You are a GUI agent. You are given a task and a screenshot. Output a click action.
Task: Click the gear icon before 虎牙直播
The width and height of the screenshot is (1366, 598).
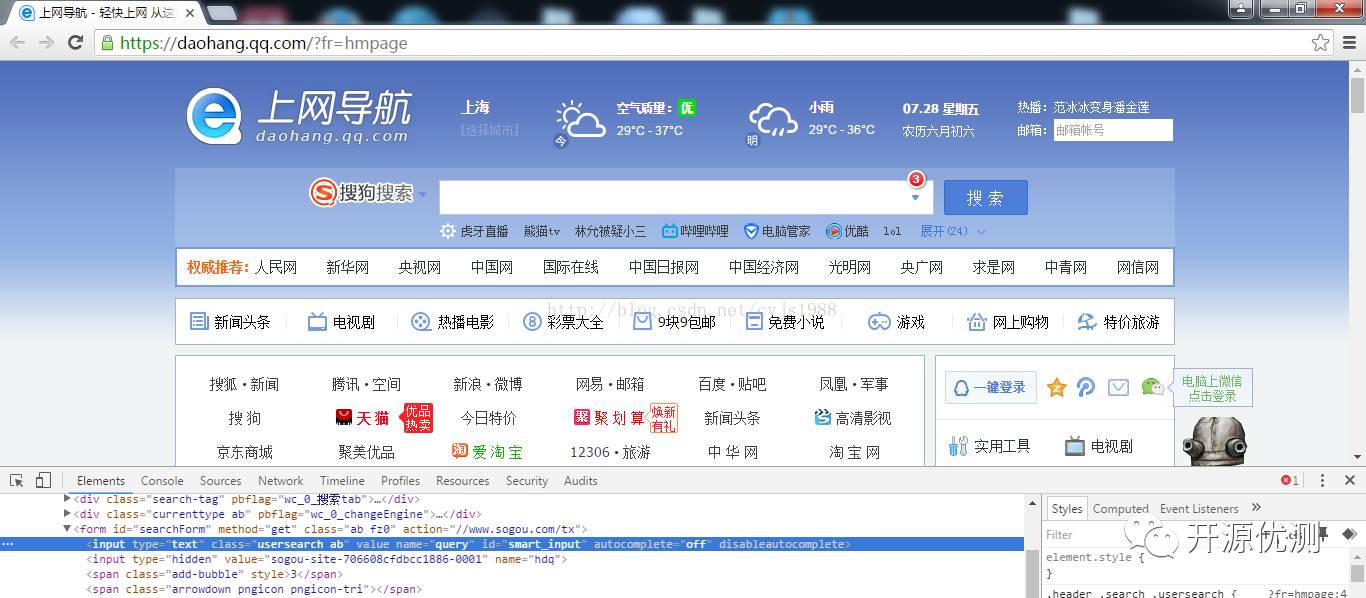coord(448,231)
